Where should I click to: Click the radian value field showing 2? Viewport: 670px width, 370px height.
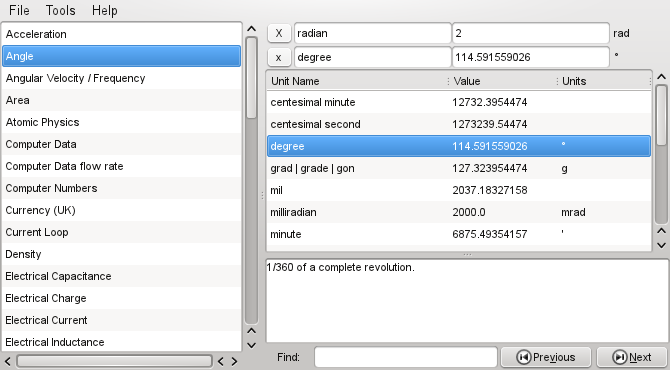(x=531, y=33)
